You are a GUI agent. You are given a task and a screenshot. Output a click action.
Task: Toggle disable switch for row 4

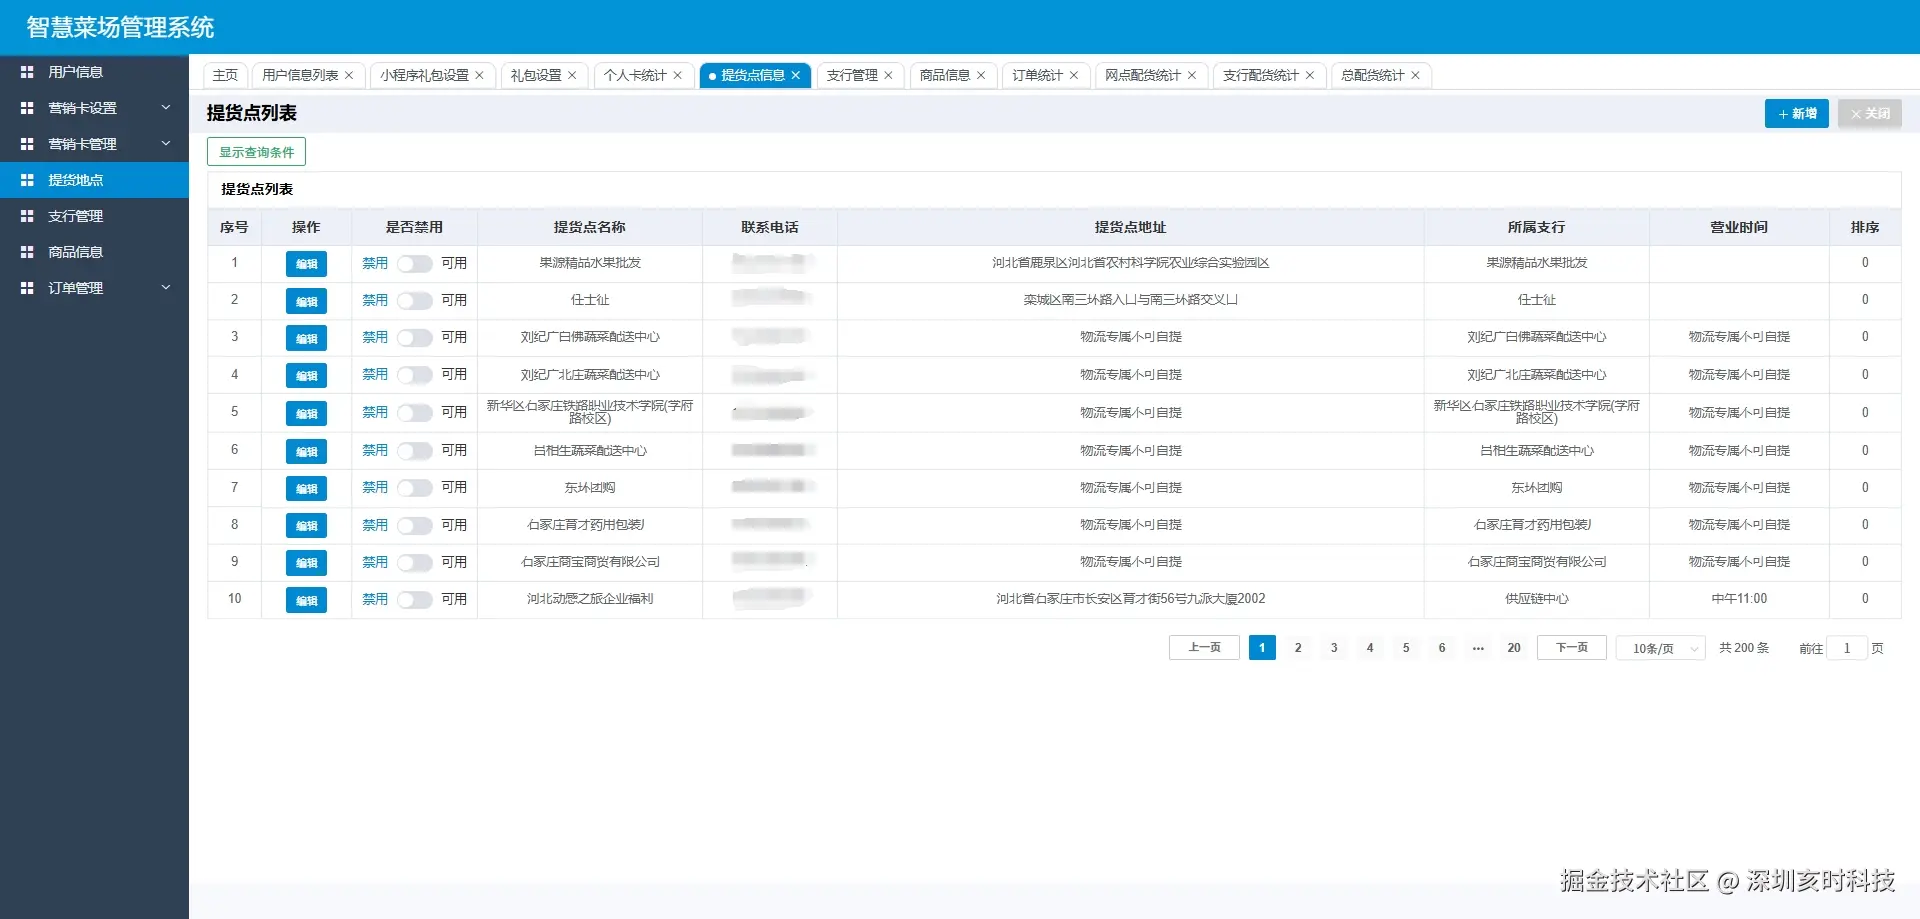(414, 375)
